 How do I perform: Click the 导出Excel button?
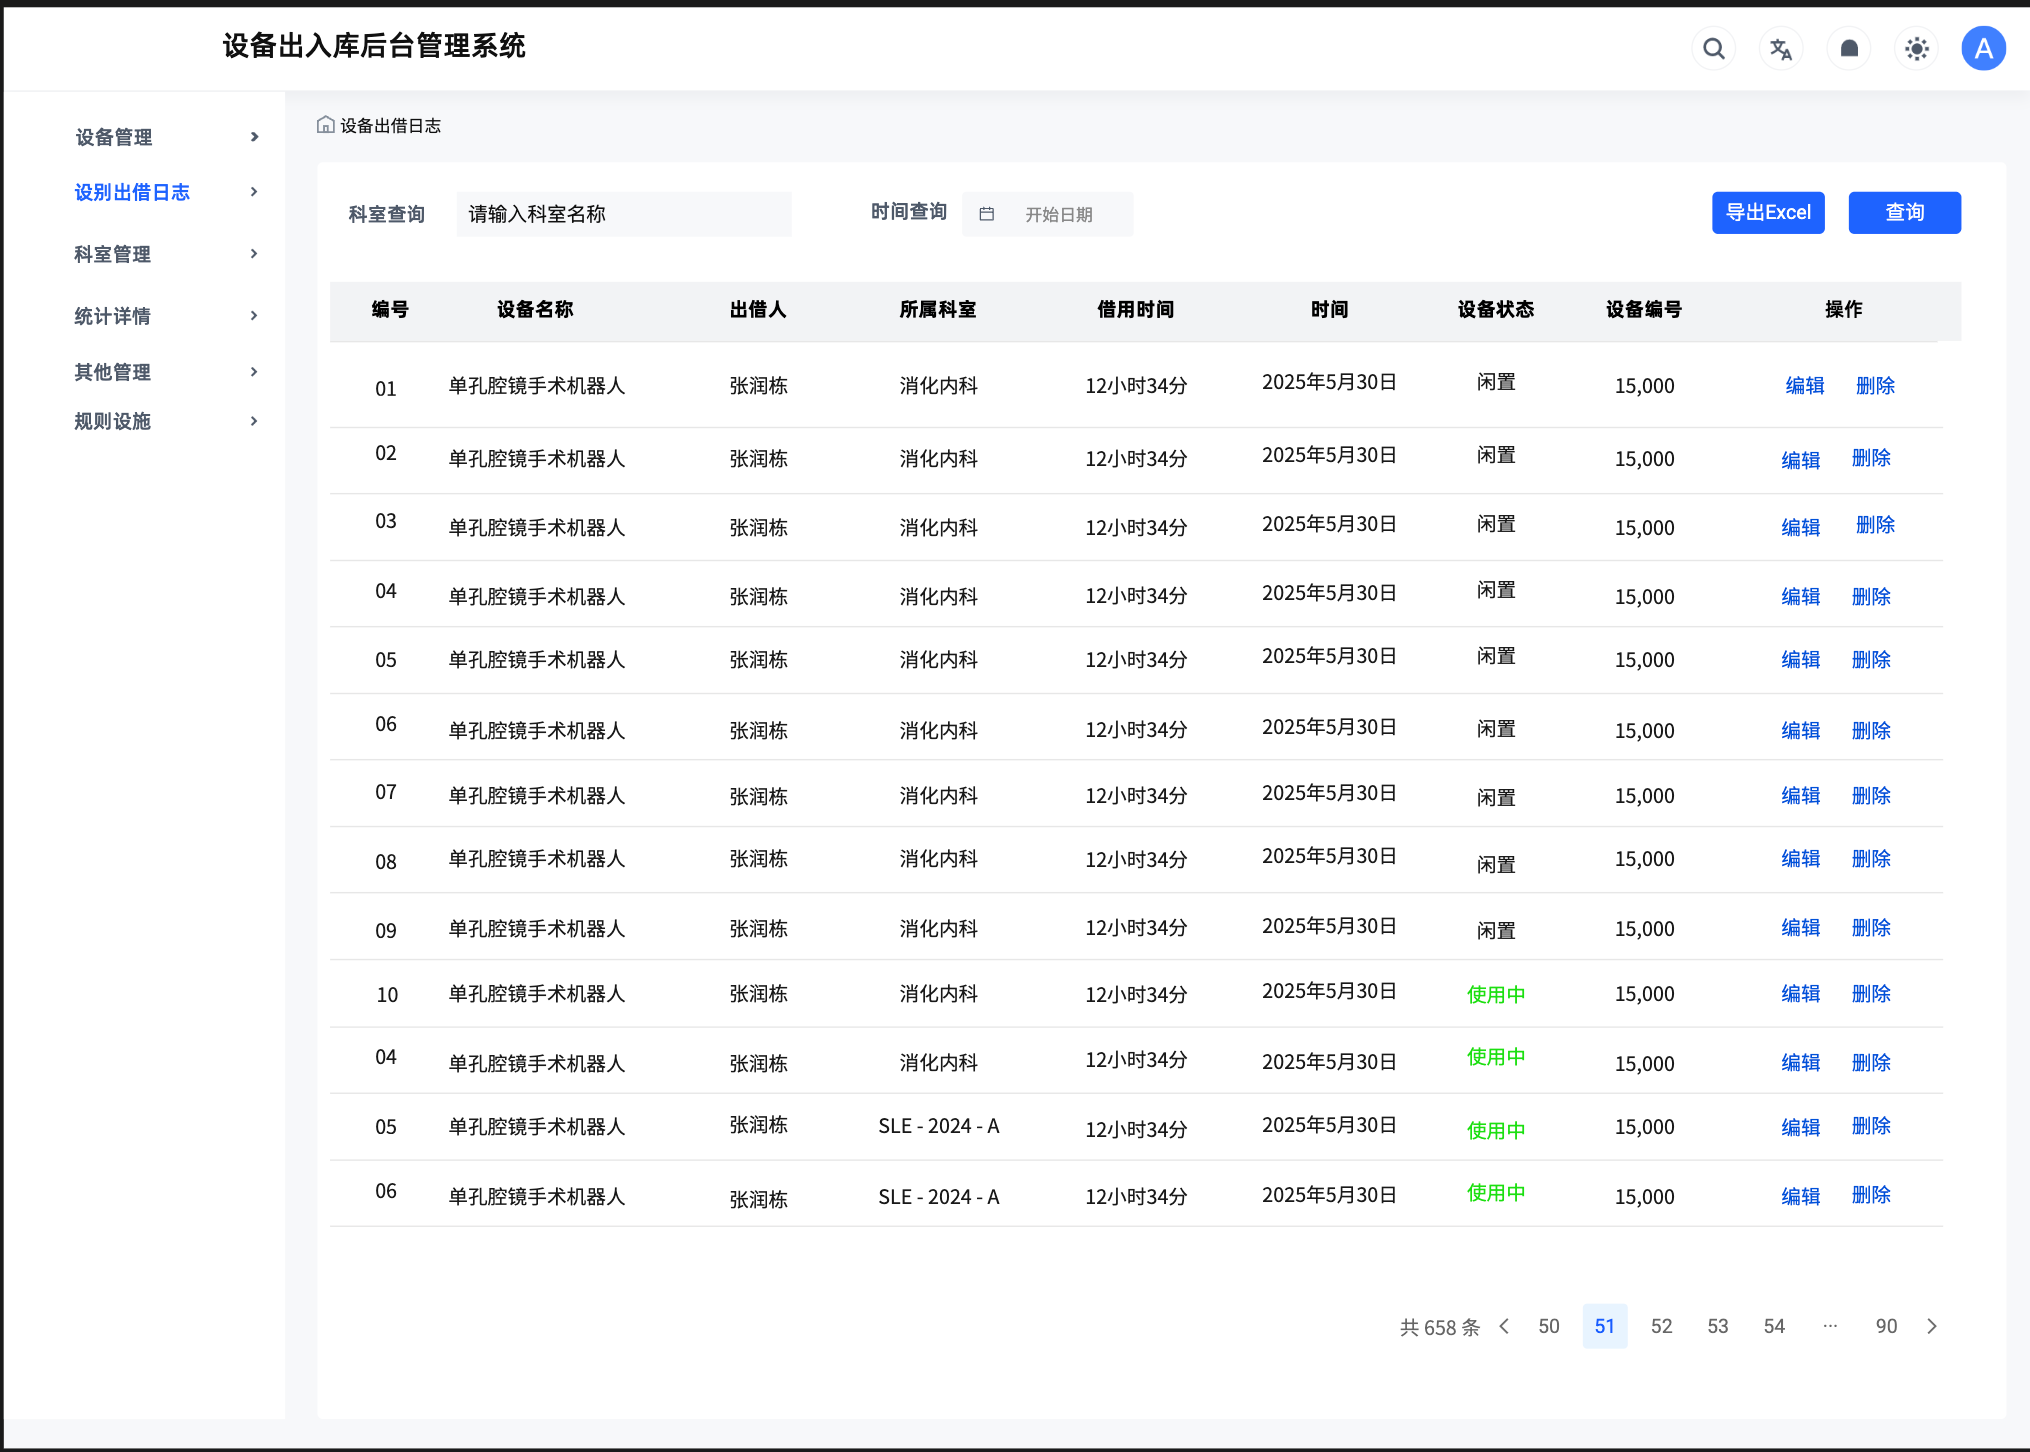(1767, 213)
